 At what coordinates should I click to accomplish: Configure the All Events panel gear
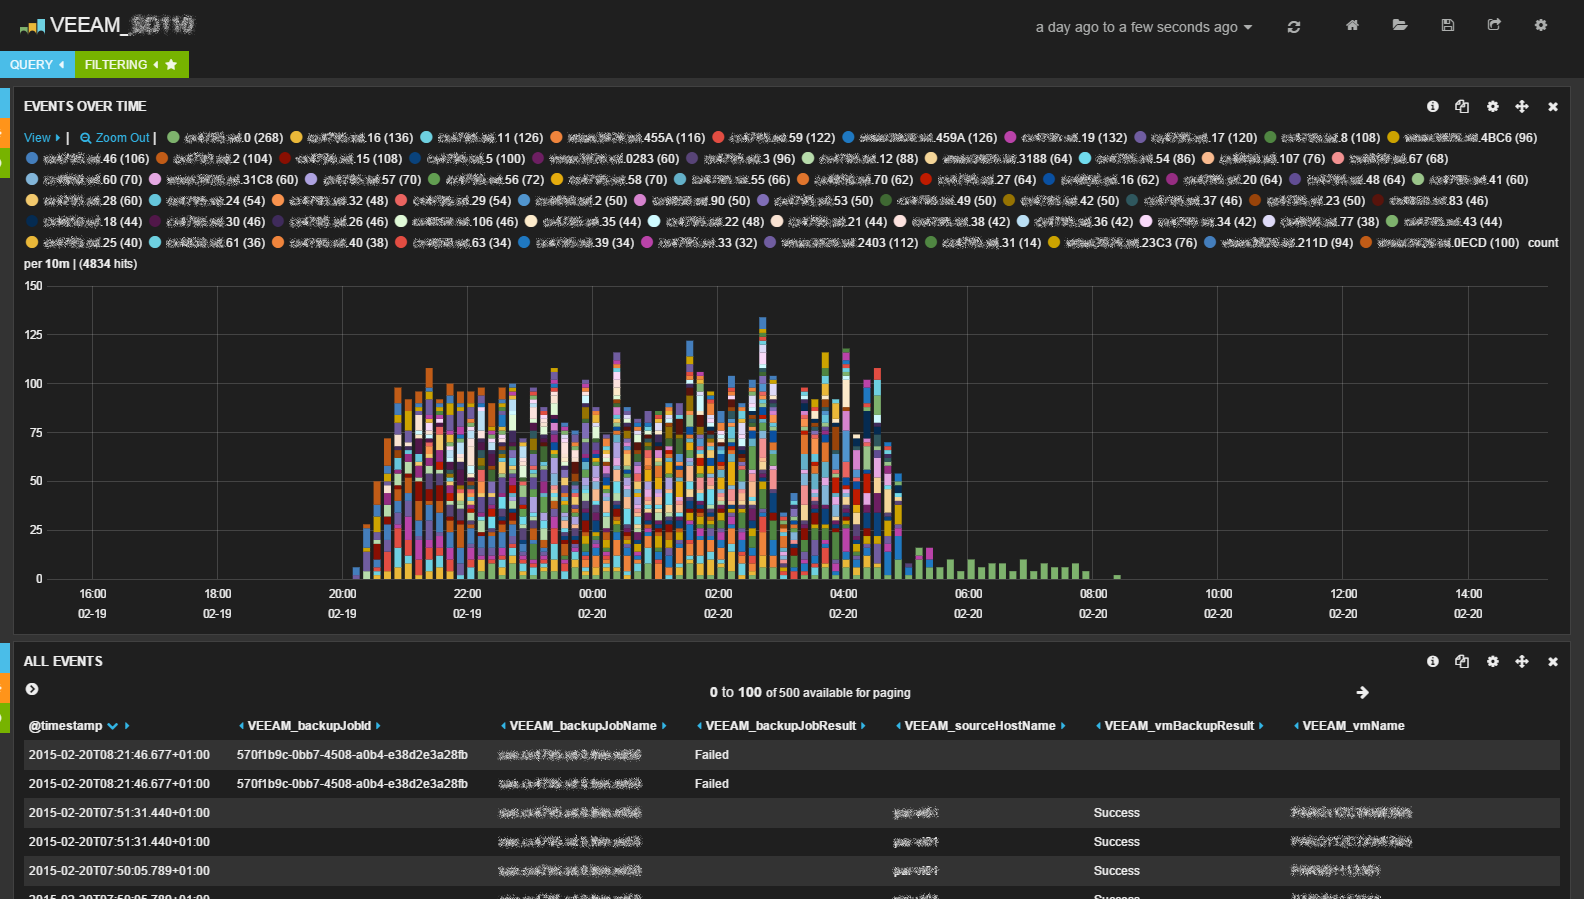[1493, 661]
